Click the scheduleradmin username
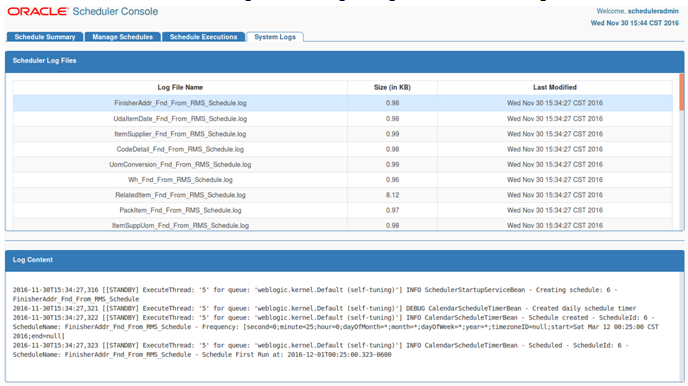 point(653,11)
